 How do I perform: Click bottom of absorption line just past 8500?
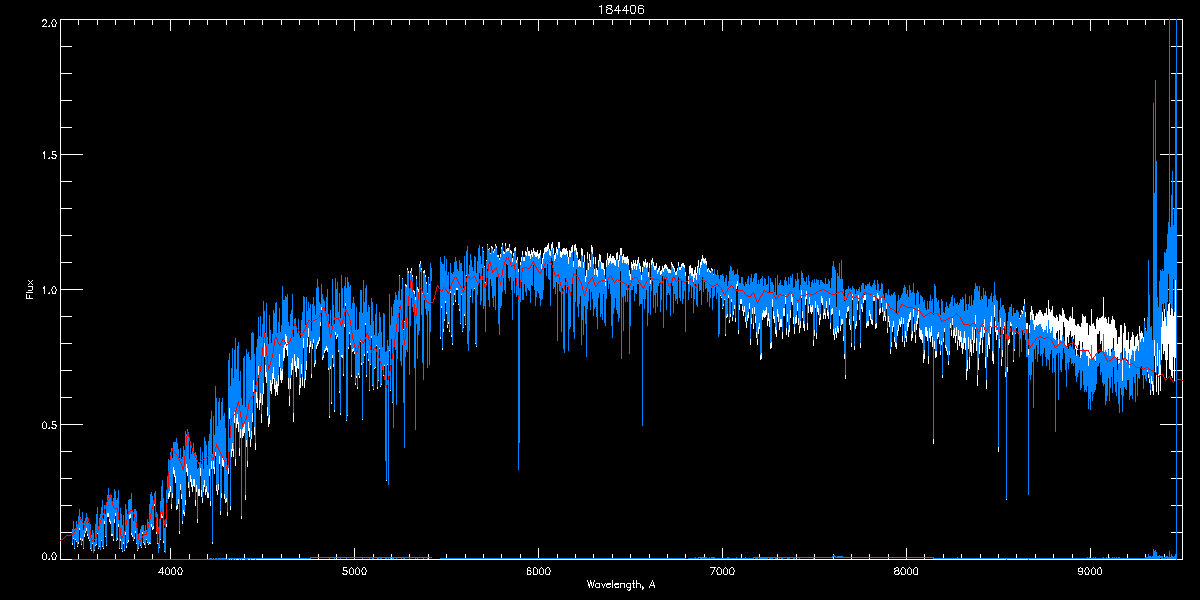point(1006,497)
